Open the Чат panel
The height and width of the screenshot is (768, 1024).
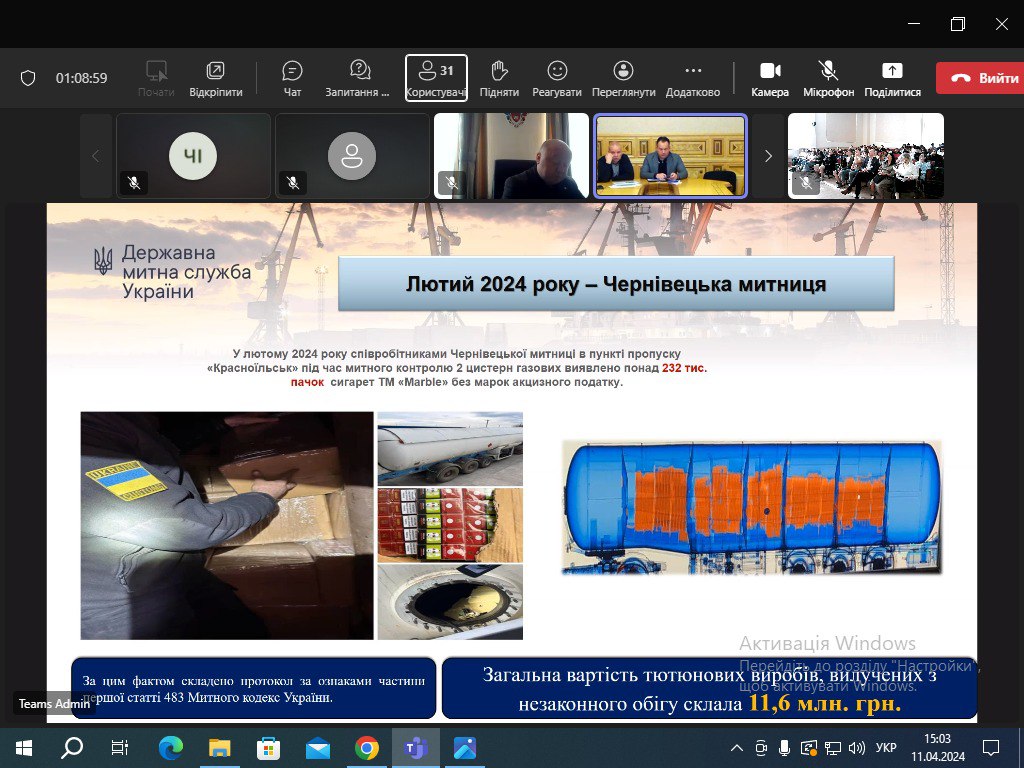tap(292, 78)
